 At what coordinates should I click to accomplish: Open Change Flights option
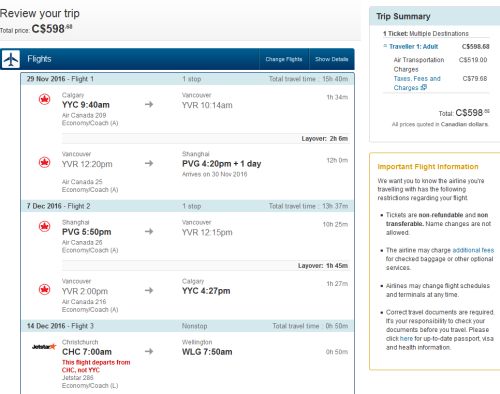click(x=284, y=59)
